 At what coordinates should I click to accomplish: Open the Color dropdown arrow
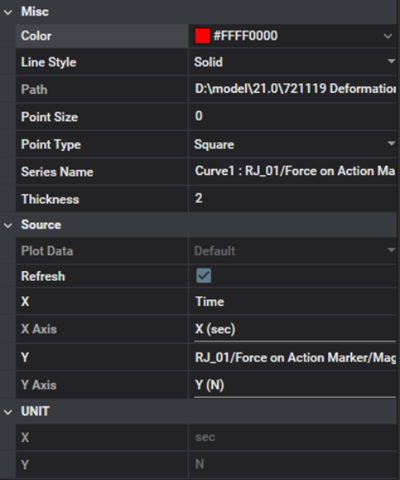coord(387,36)
